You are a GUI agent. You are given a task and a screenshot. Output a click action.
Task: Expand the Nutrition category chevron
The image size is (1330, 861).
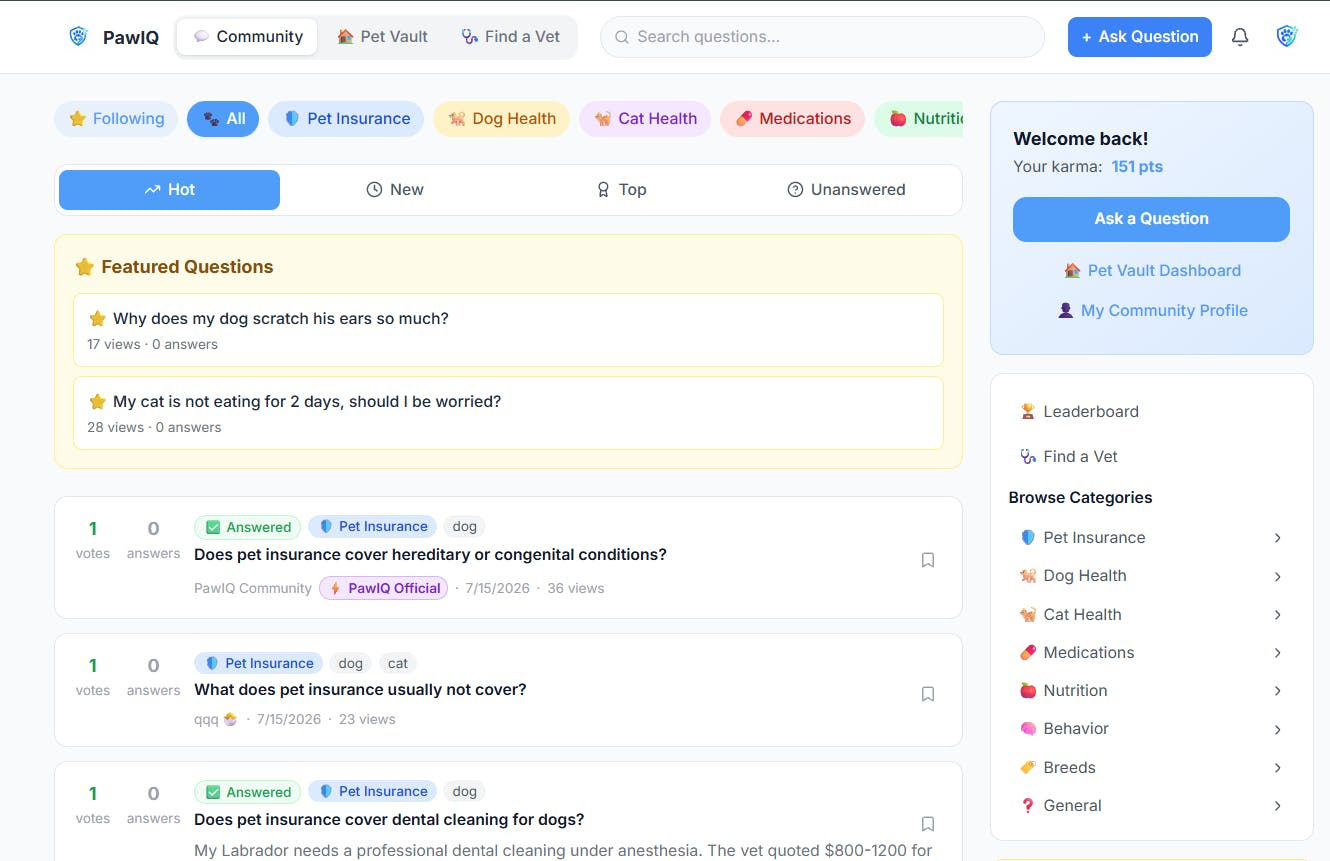coord(1277,691)
